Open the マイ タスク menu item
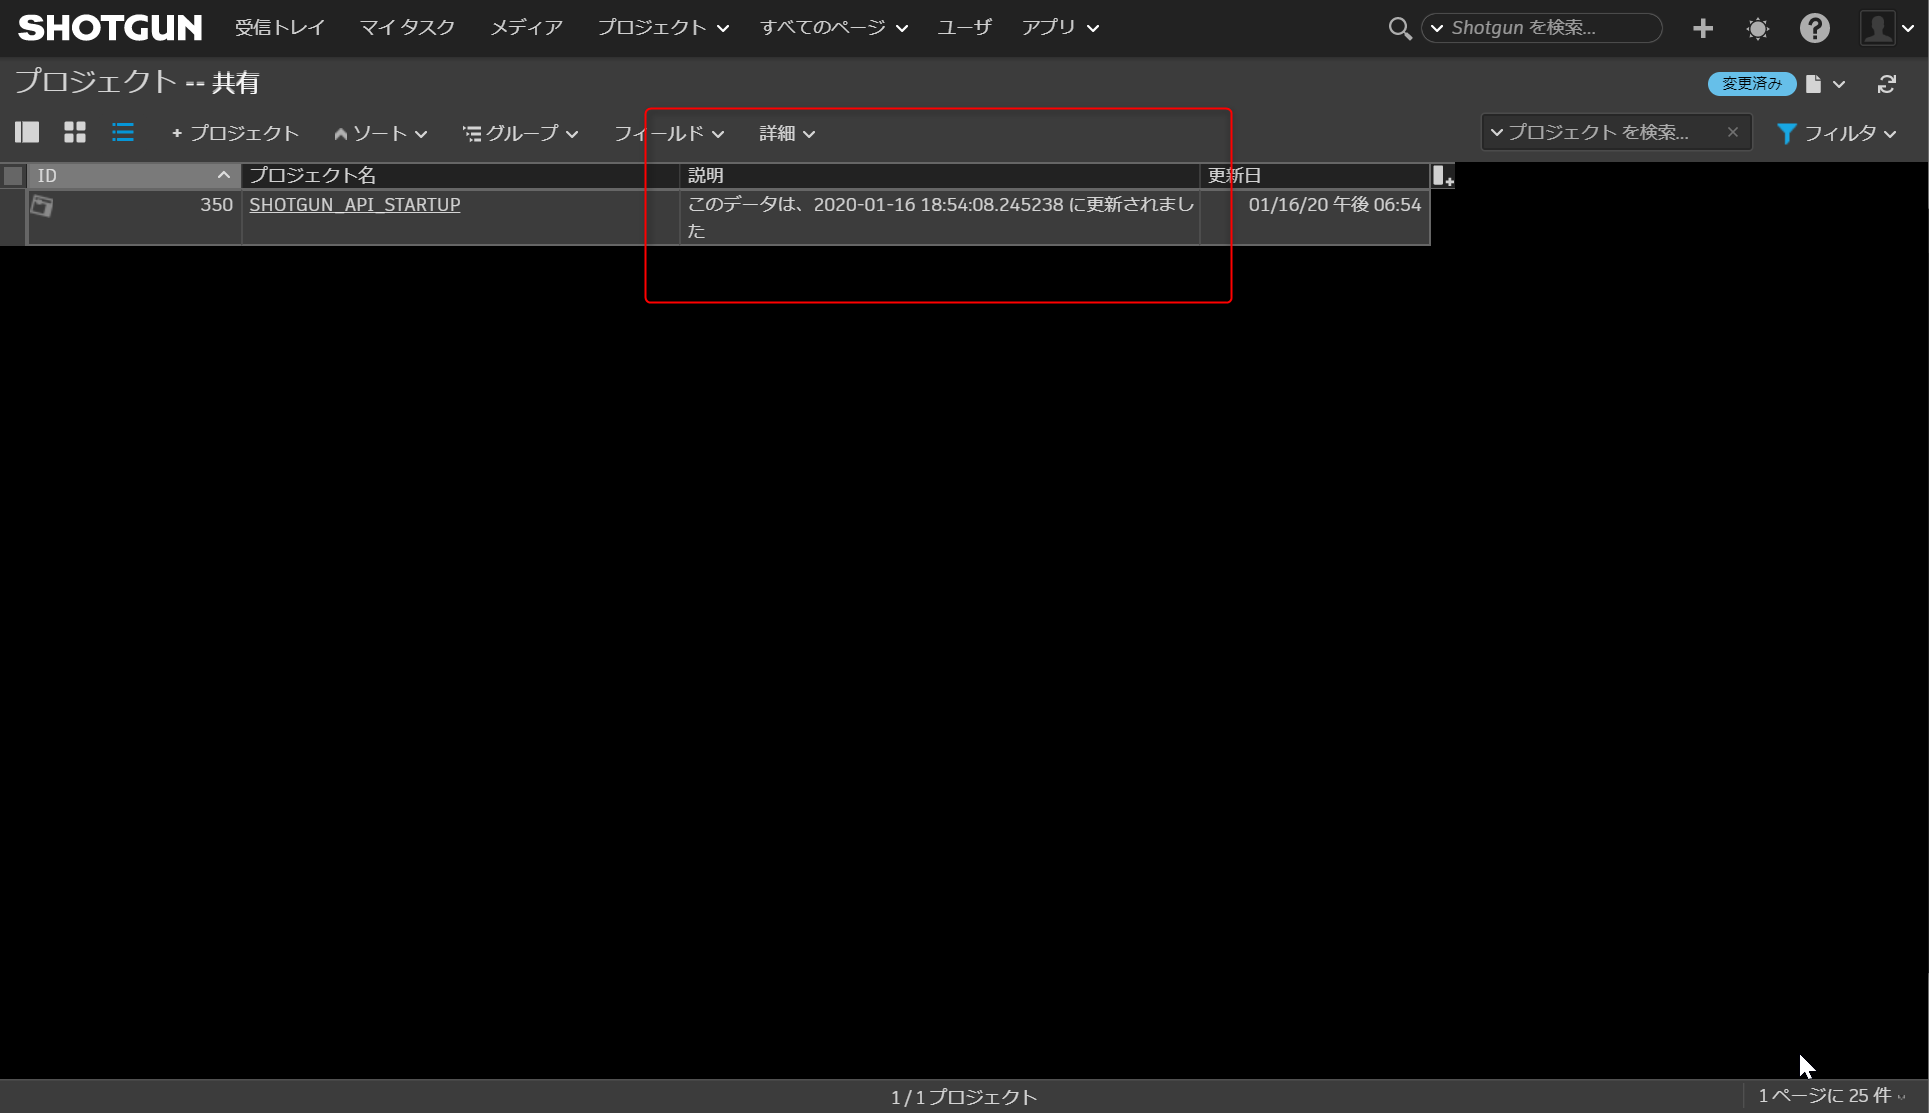The height and width of the screenshot is (1113, 1929). click(x=407, y=28)
